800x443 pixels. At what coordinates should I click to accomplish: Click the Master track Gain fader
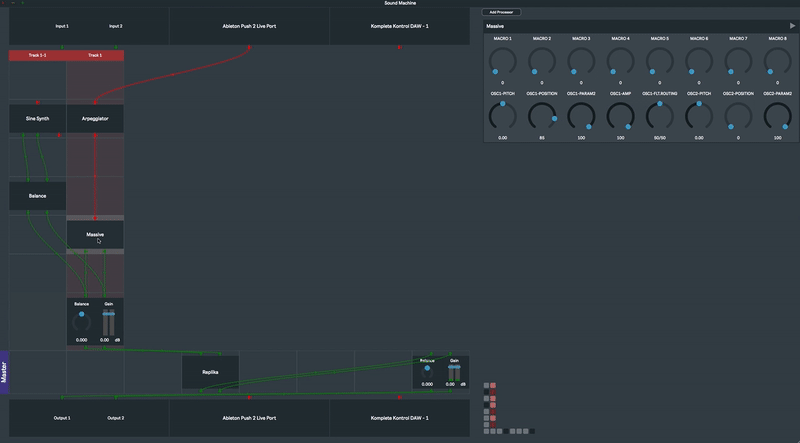click(454, 374)
